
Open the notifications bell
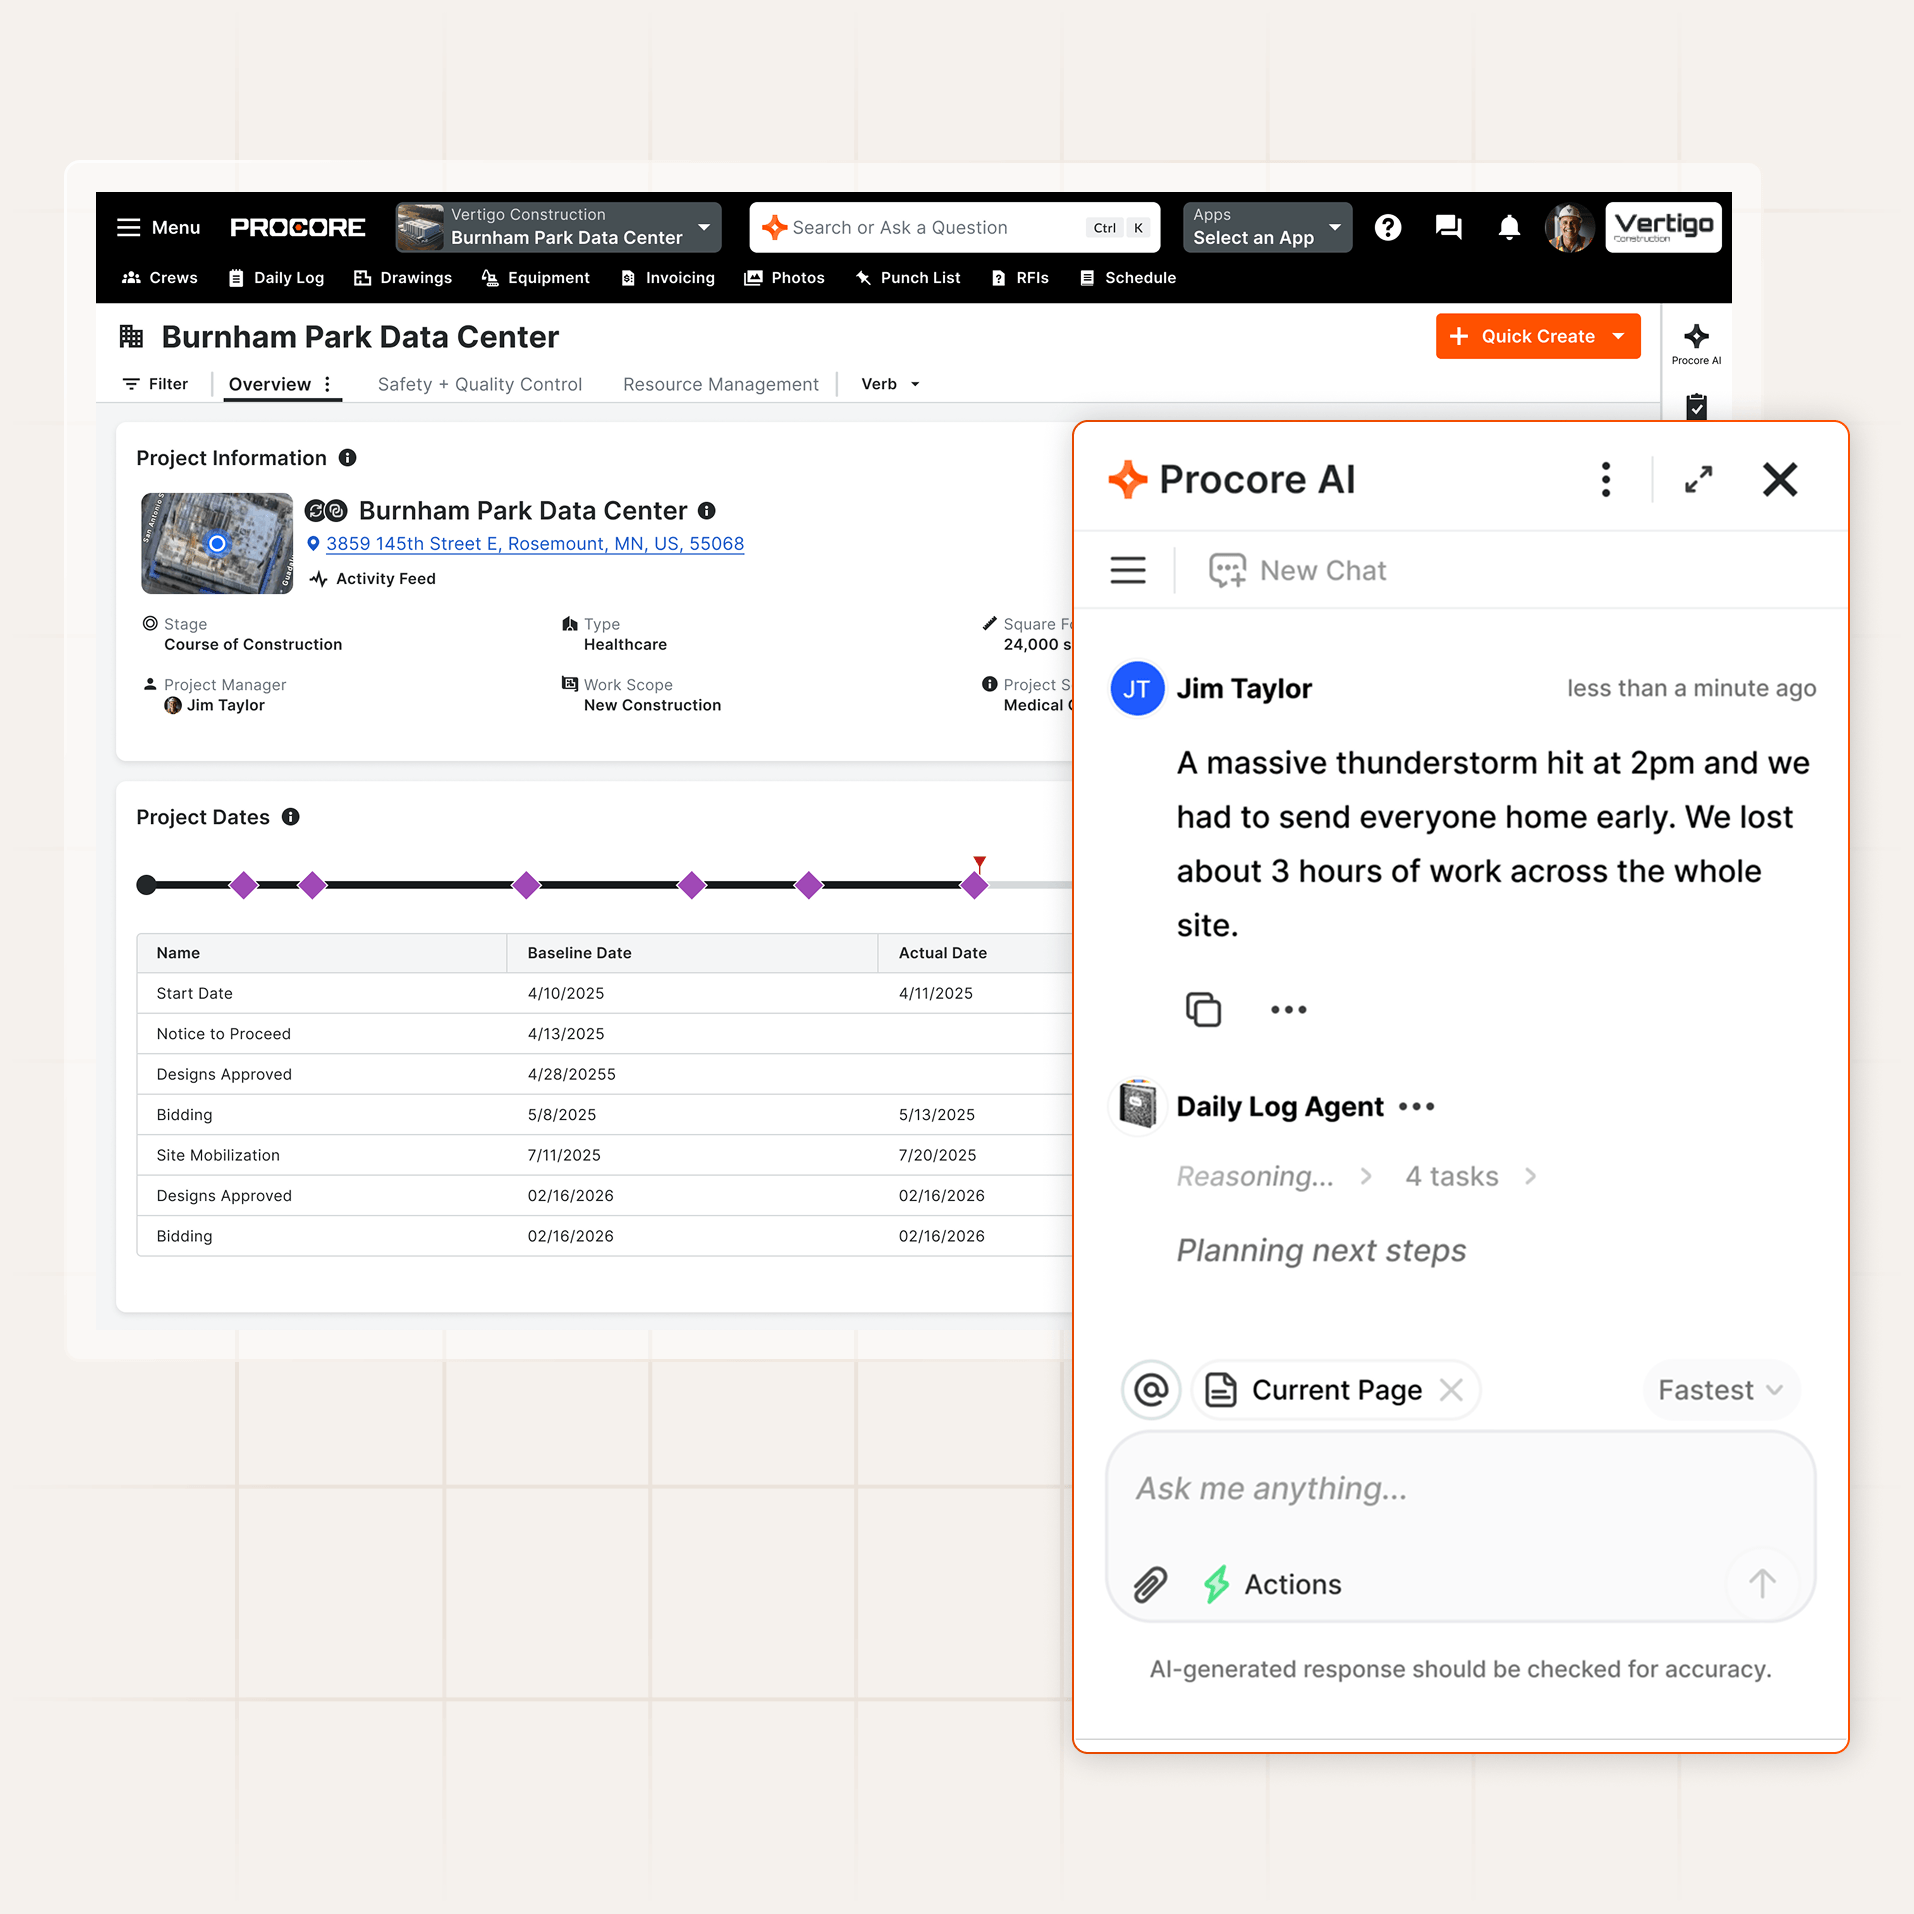coord(1509,228)
